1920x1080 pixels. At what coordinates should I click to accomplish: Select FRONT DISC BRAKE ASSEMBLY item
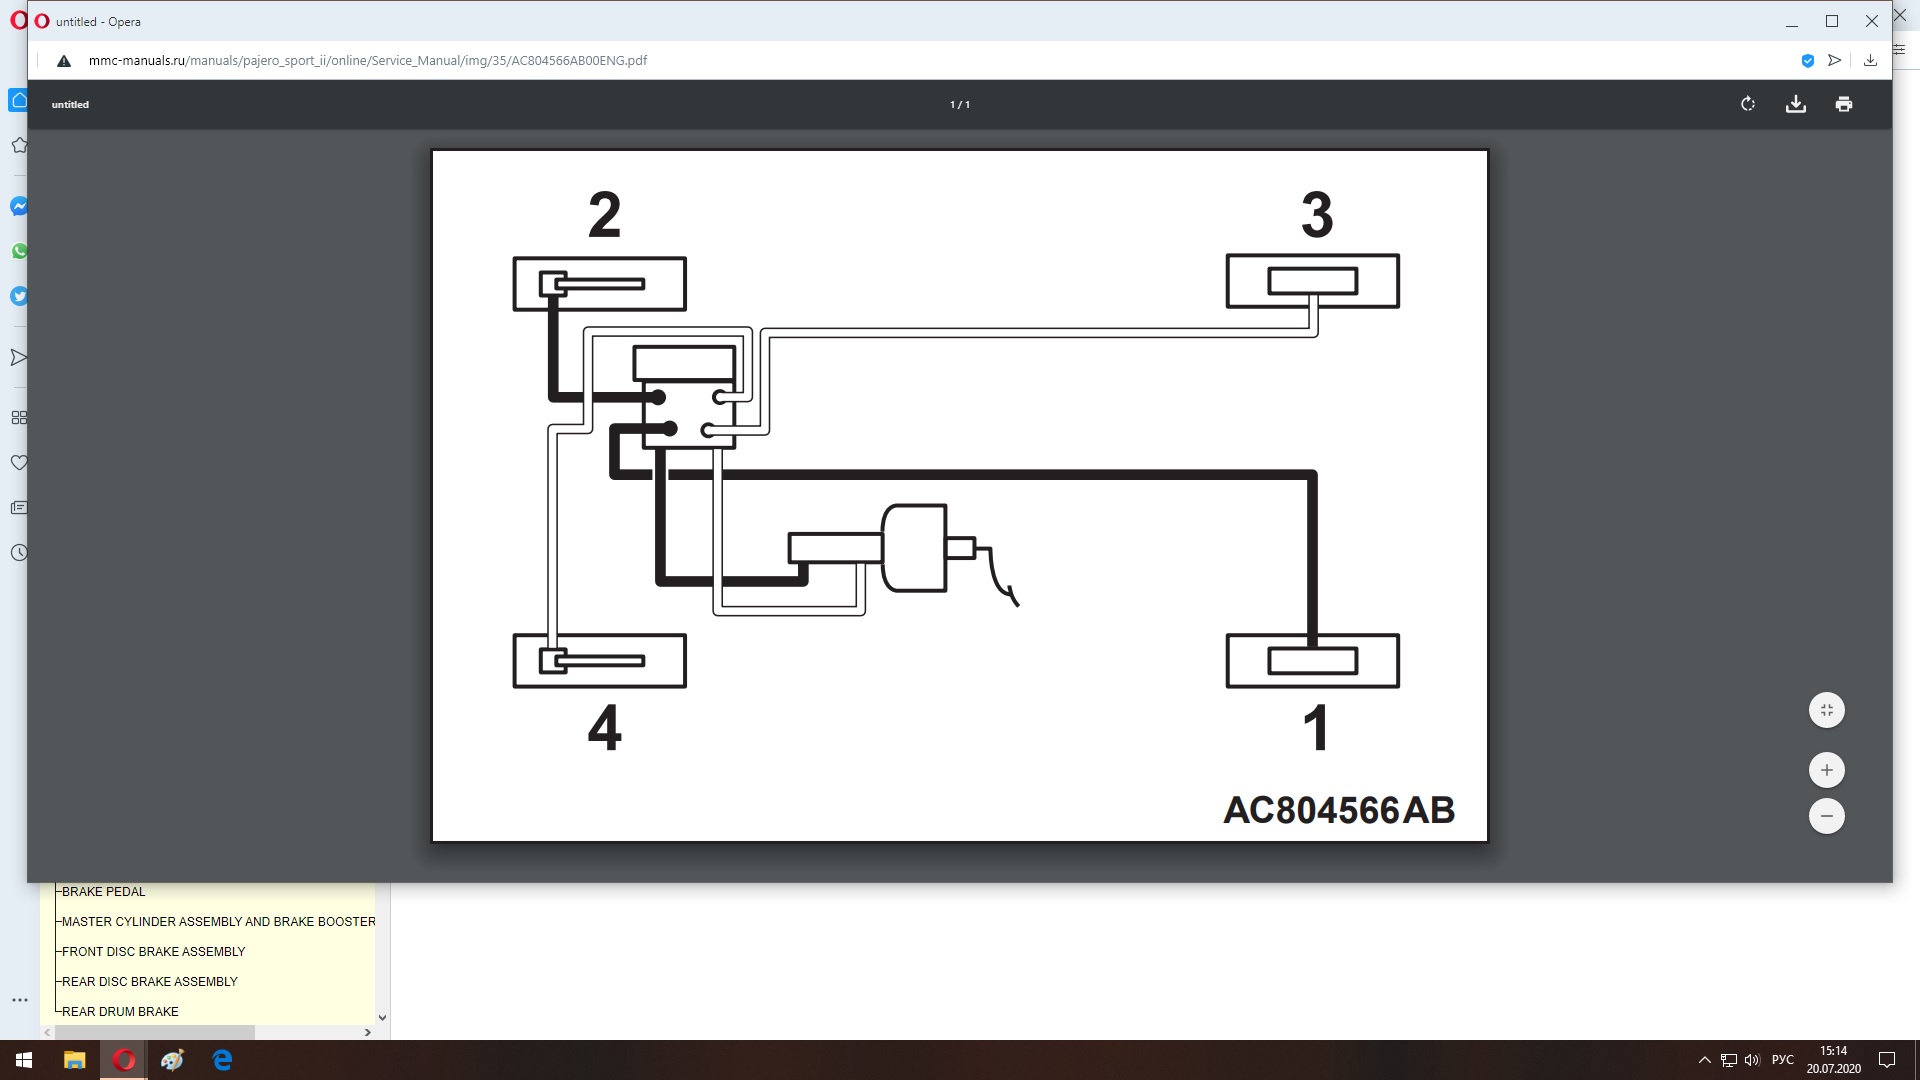153,952
